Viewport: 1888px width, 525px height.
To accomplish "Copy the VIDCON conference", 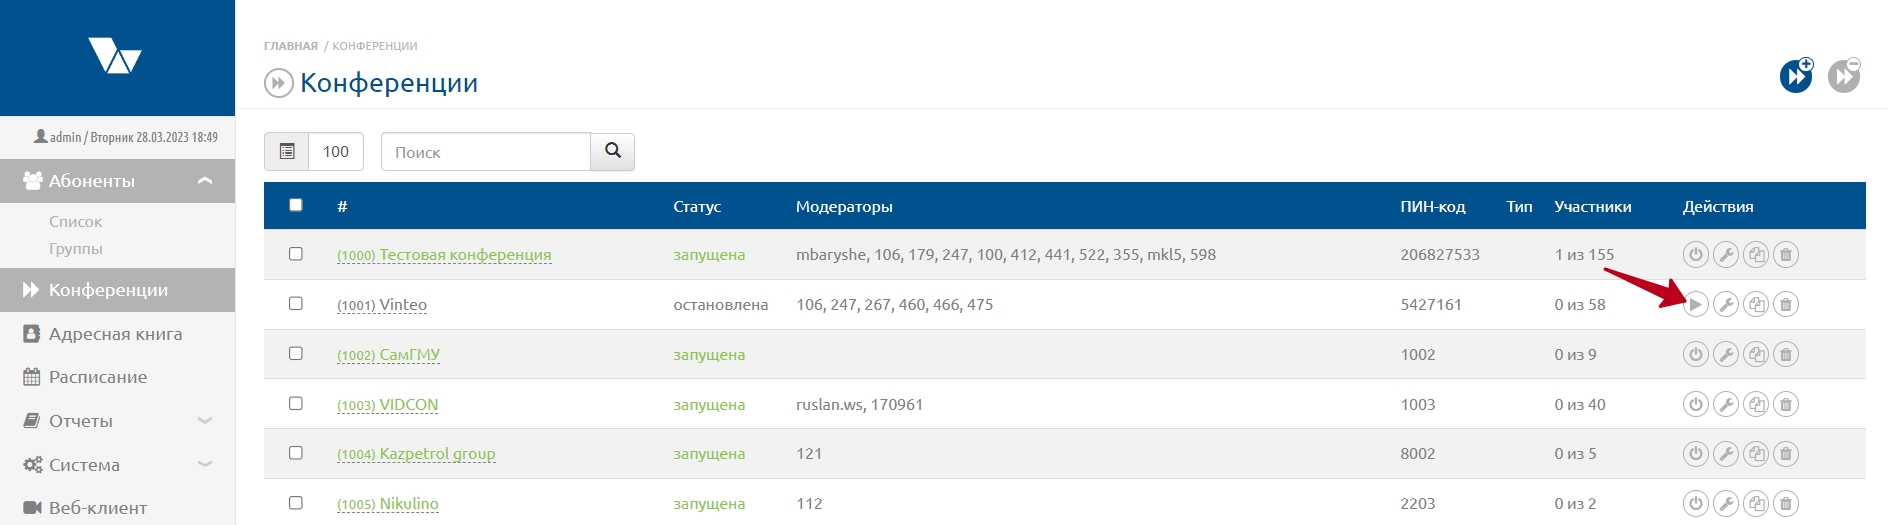I will 1756,404.
